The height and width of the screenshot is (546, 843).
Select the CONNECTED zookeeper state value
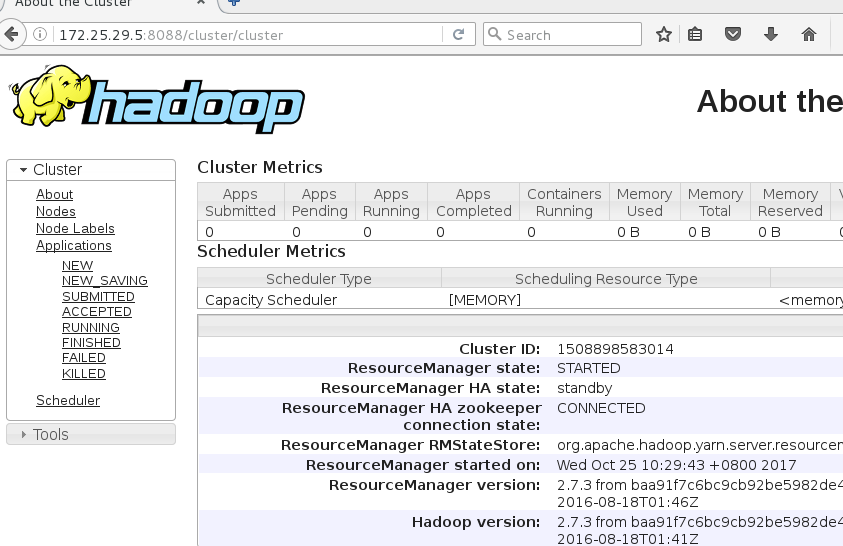[x=601, y=408]
